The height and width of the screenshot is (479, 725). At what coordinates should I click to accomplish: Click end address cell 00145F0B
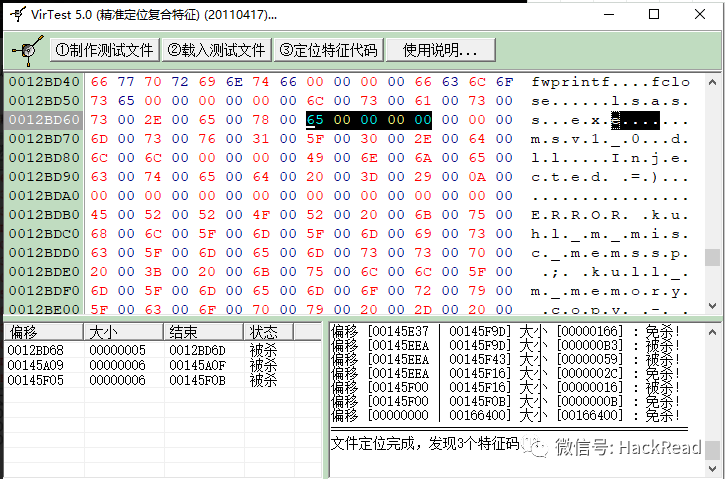point(197,380)
